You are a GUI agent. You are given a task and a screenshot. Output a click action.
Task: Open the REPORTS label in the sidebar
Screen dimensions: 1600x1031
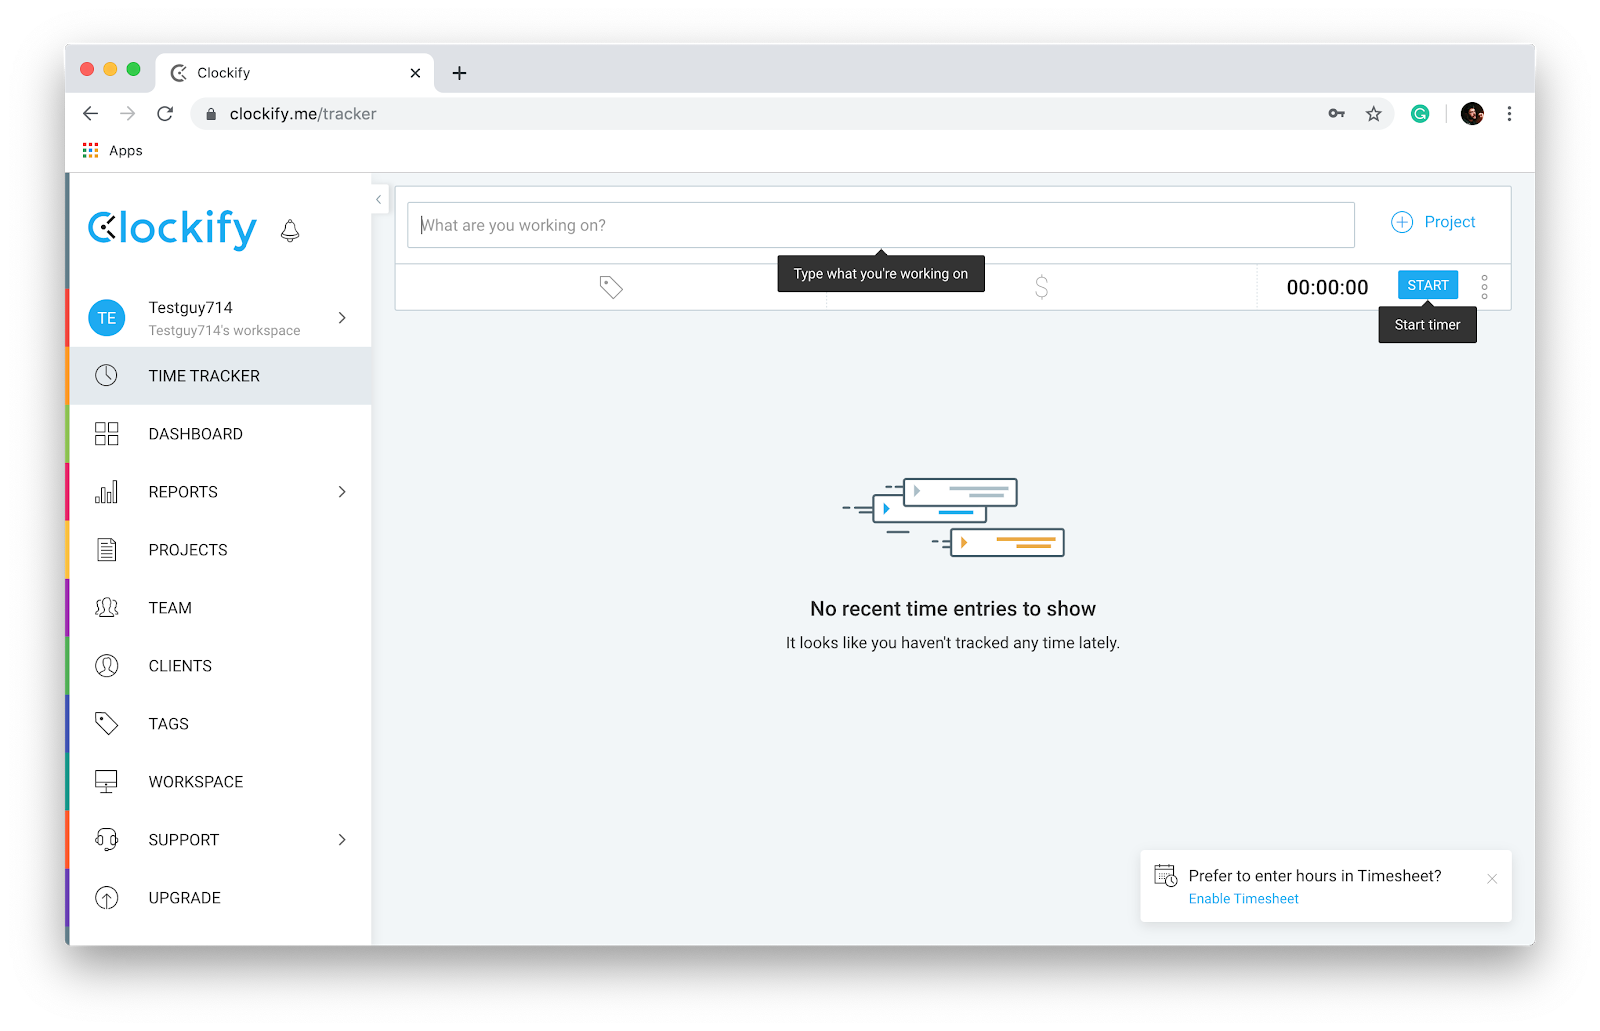[183, 492]
